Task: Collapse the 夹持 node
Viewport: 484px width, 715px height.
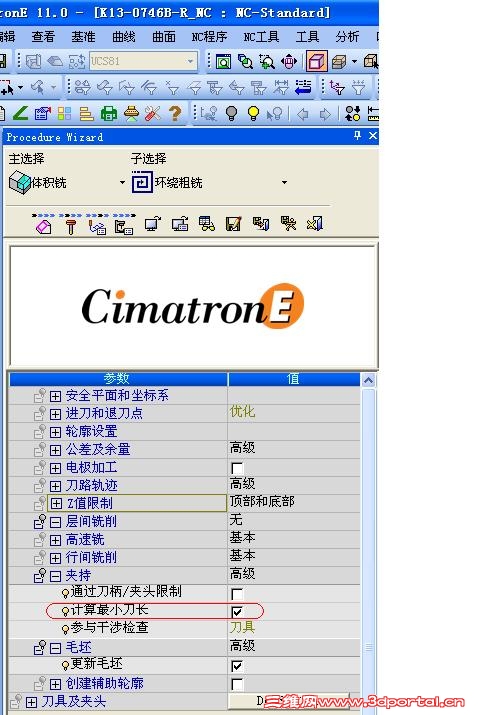Action: coord(55,576)
